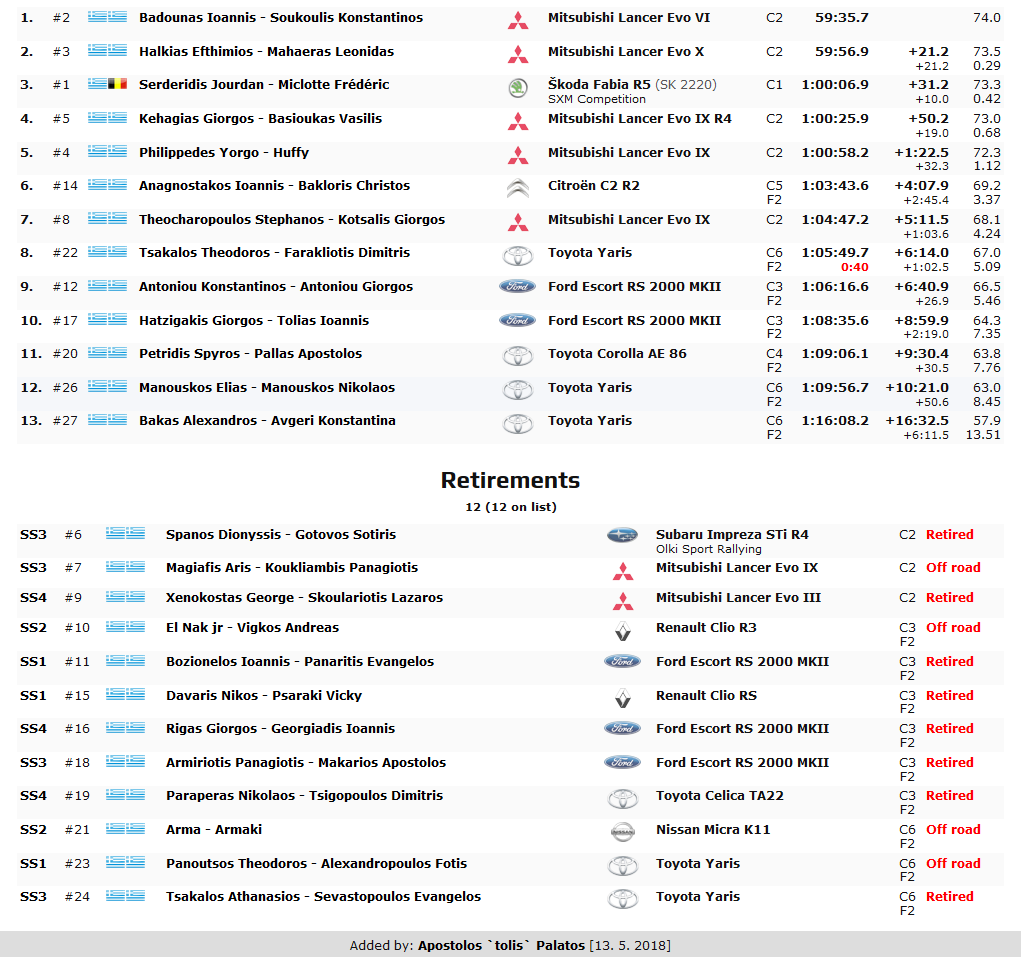Open Anagnostakos Ioannis - Bakloris Christos crew

274,186
